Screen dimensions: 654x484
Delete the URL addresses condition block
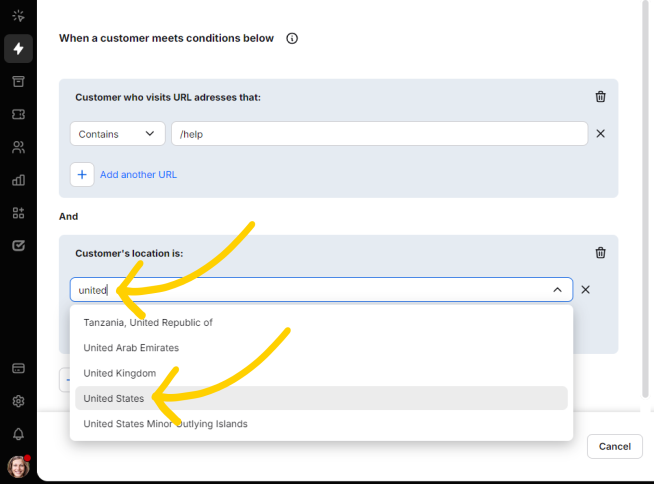click(x=600, y=97)
